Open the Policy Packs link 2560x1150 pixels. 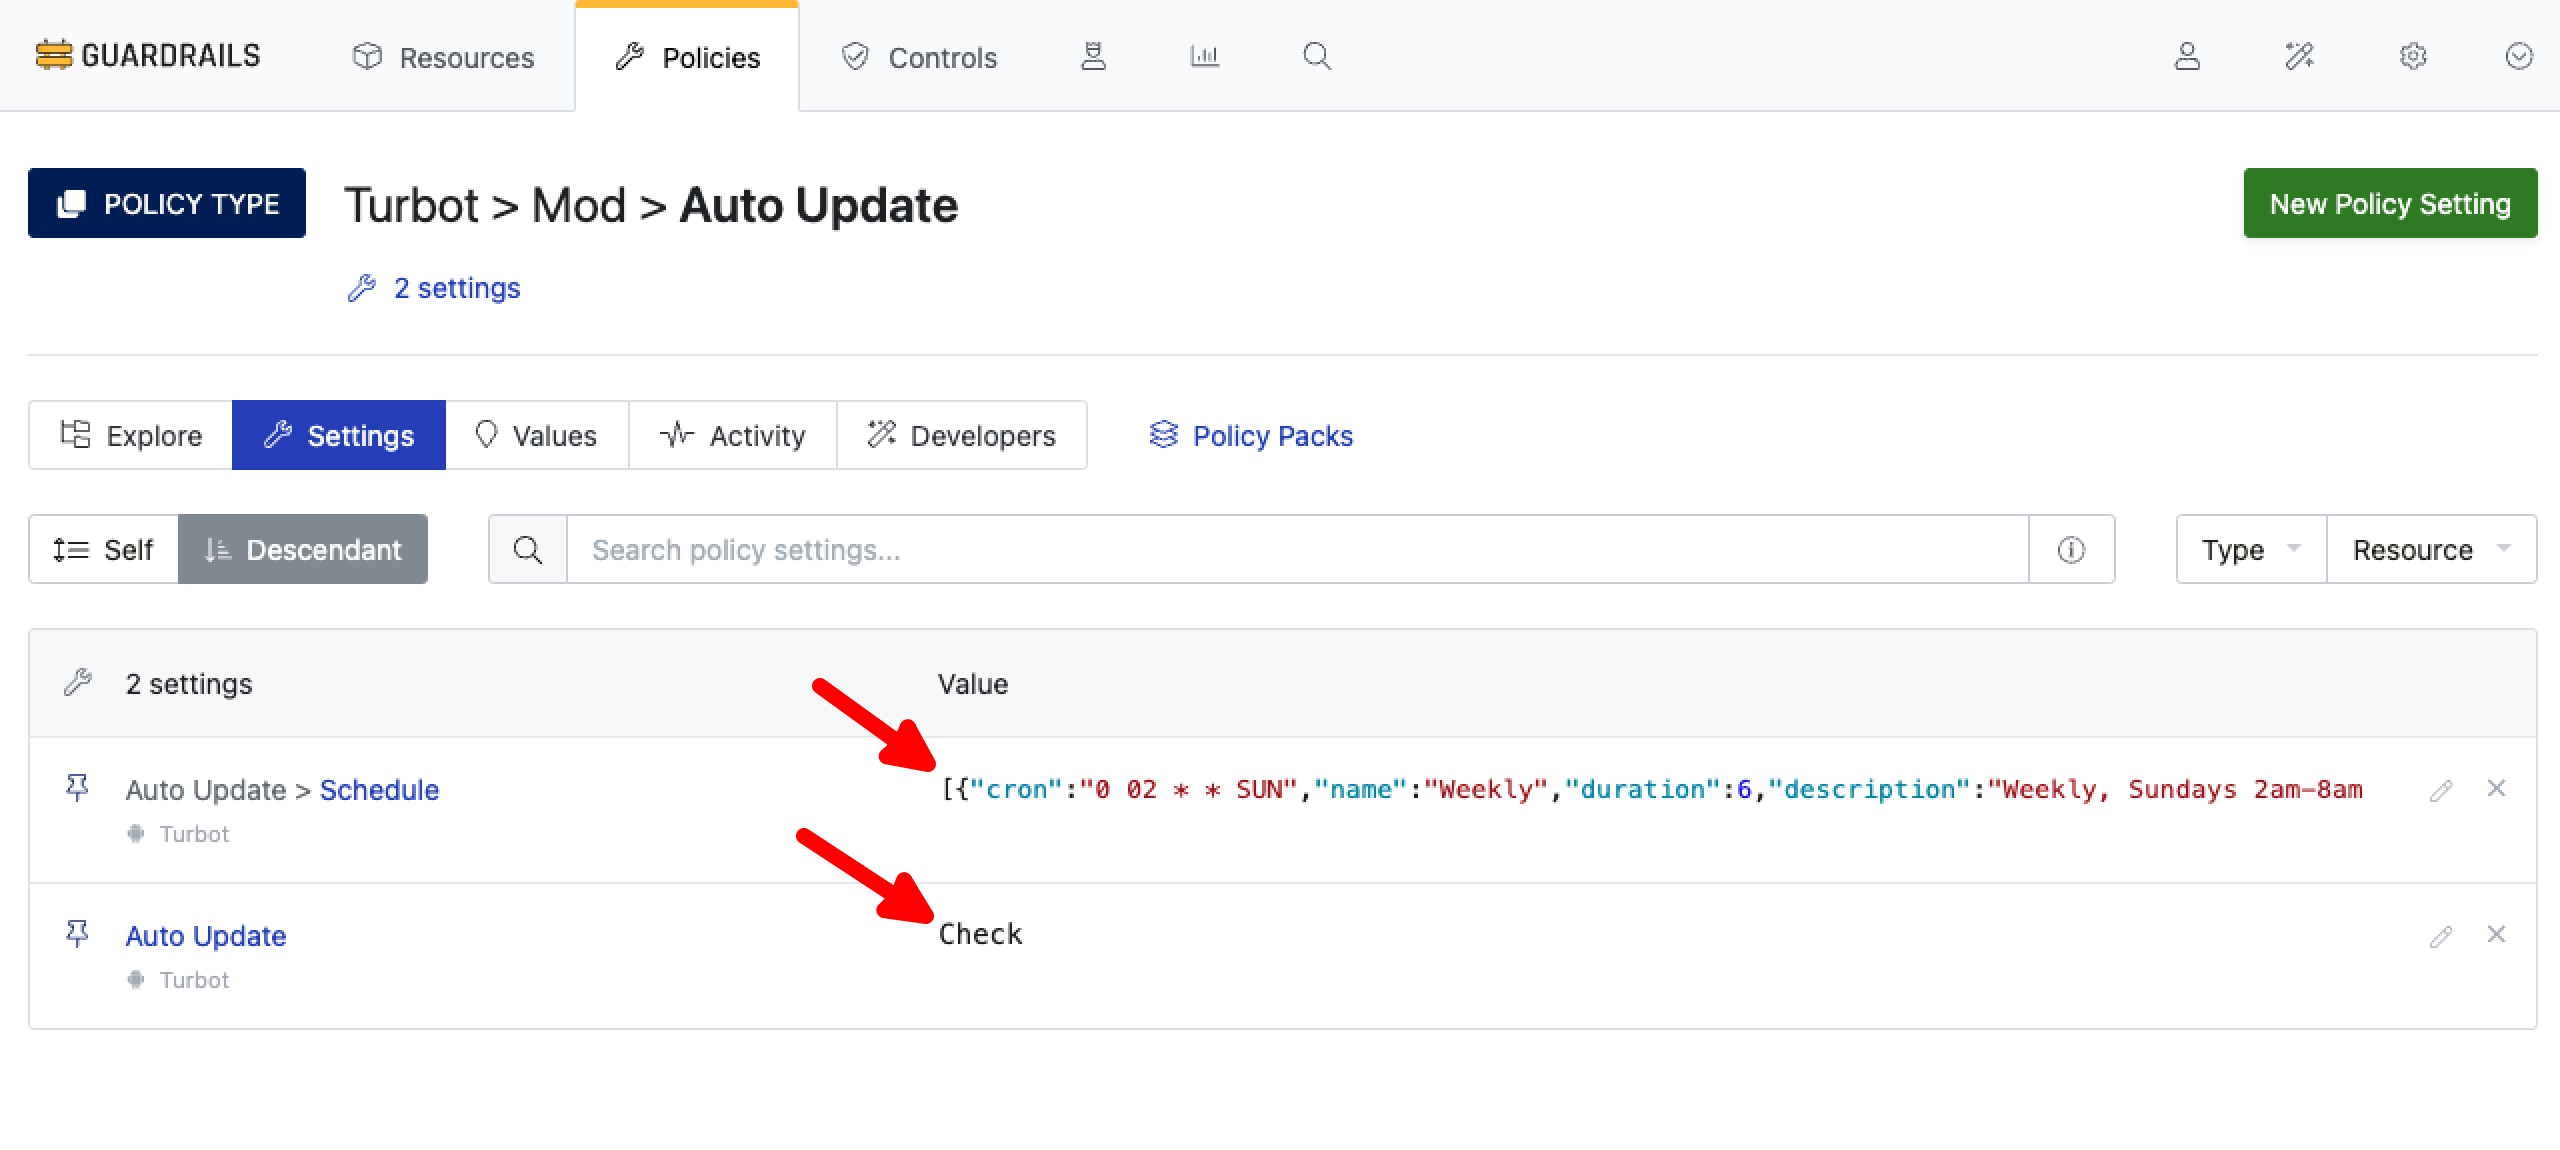click(1251, 435)
